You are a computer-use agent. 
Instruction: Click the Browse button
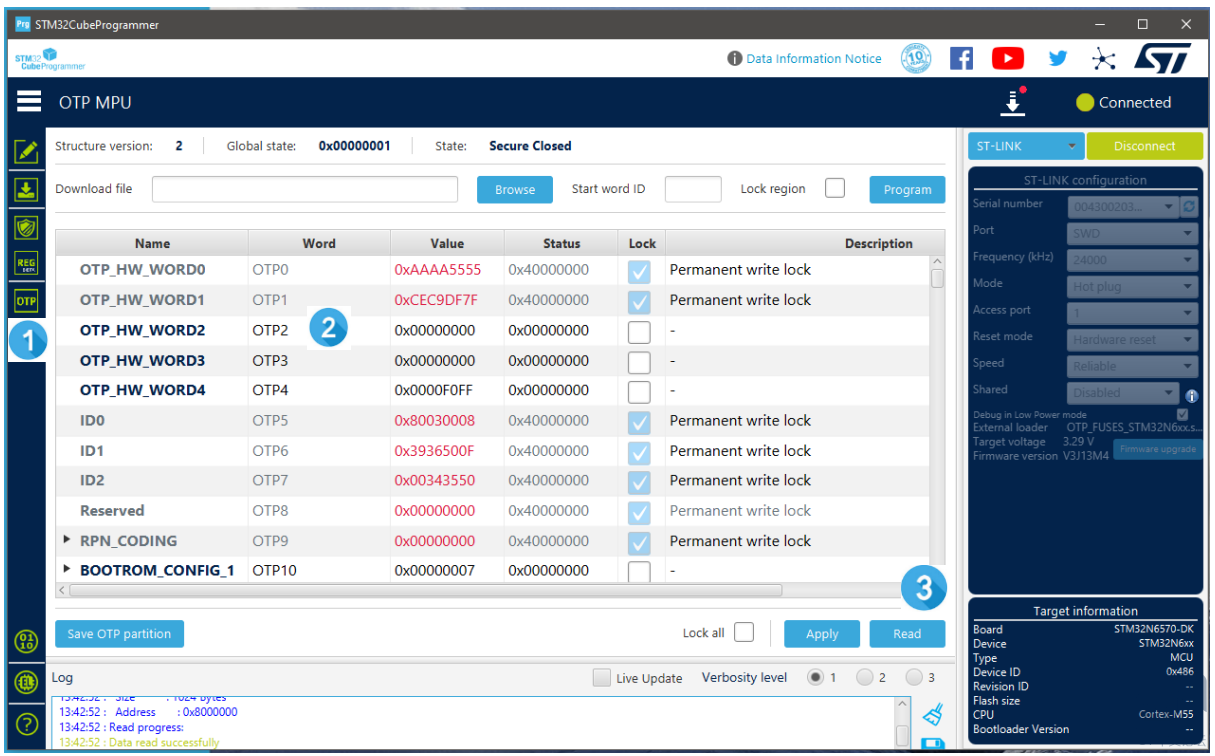[x=514, y=190]
